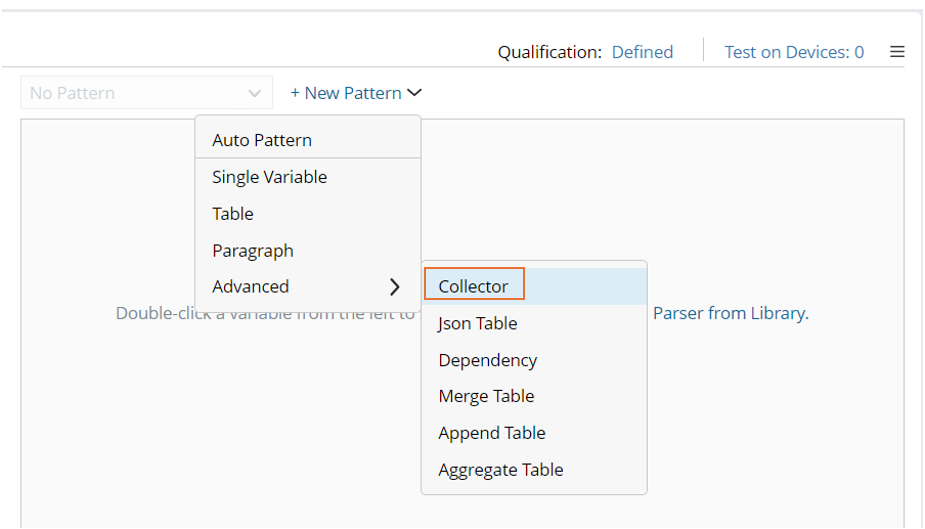Choose Auto Pattern from the menu
Screen dimensions: 925x529
(x=262, y=140)
